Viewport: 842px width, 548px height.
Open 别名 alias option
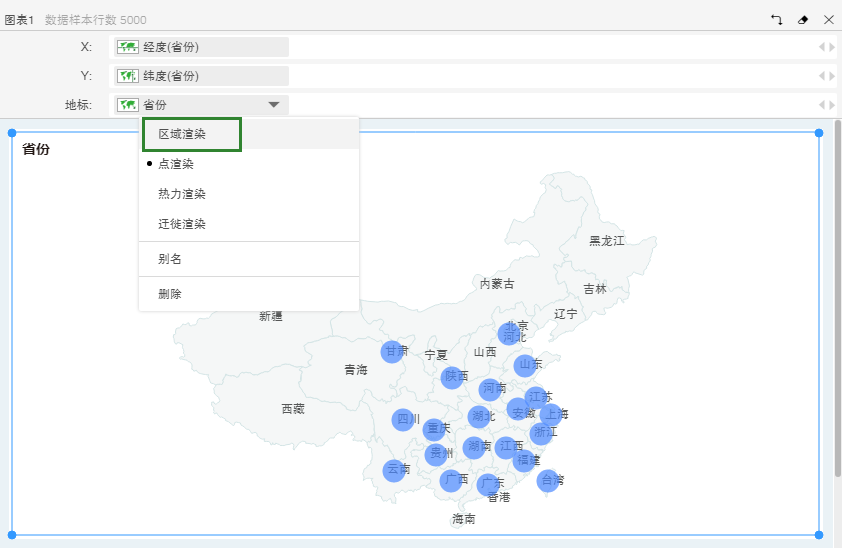[x=170, y=259]
